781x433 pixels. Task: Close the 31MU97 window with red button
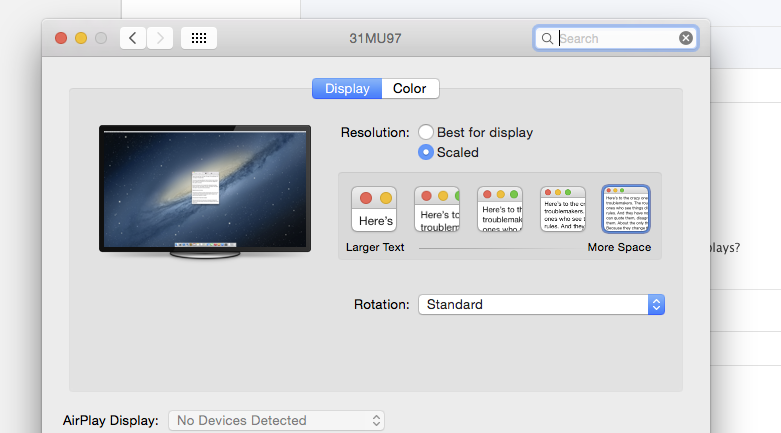[61, 38]
